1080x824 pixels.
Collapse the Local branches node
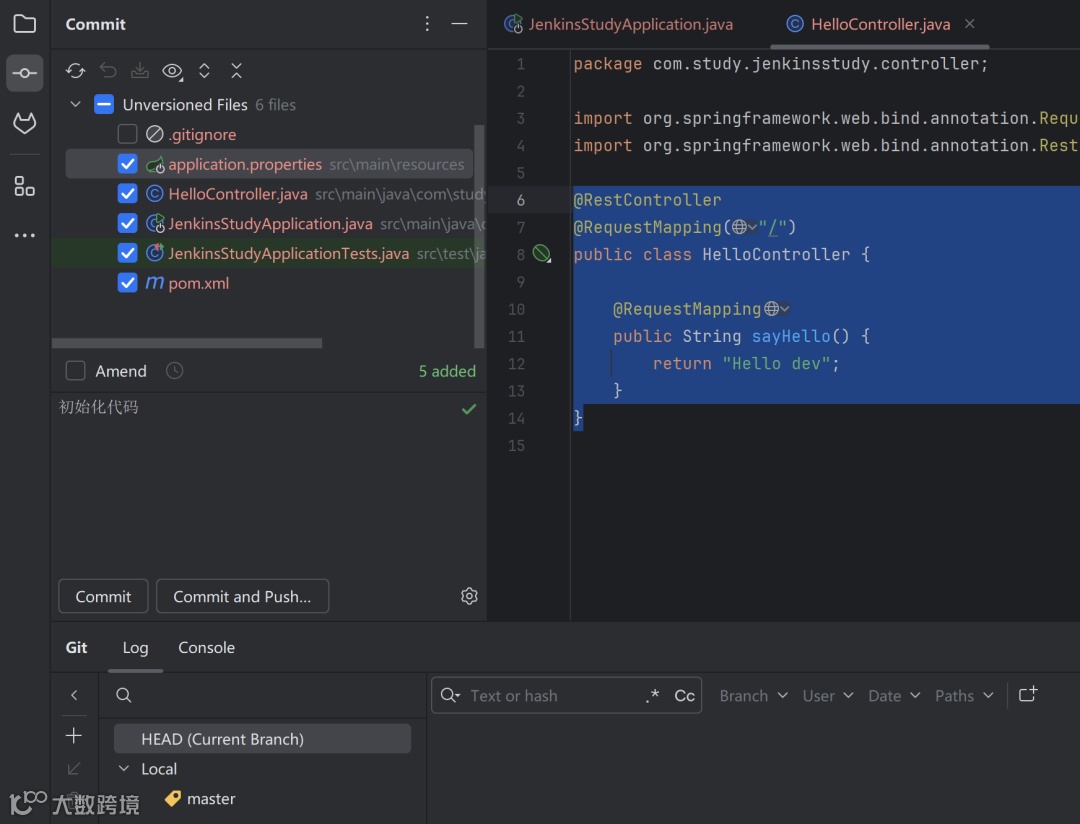point(124,768)
